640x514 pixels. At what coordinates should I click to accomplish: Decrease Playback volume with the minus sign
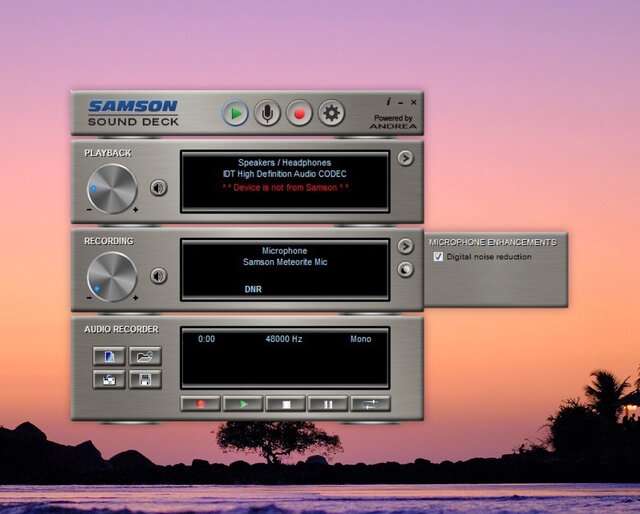point(89,210)
